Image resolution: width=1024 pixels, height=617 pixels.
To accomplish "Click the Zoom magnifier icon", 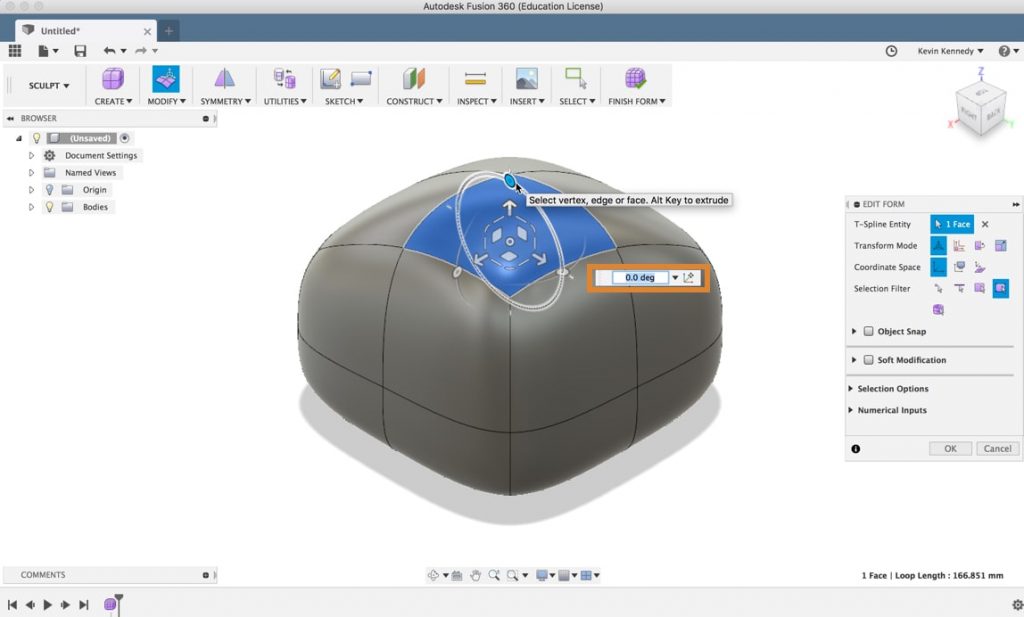I will click(x=494, y=575).
